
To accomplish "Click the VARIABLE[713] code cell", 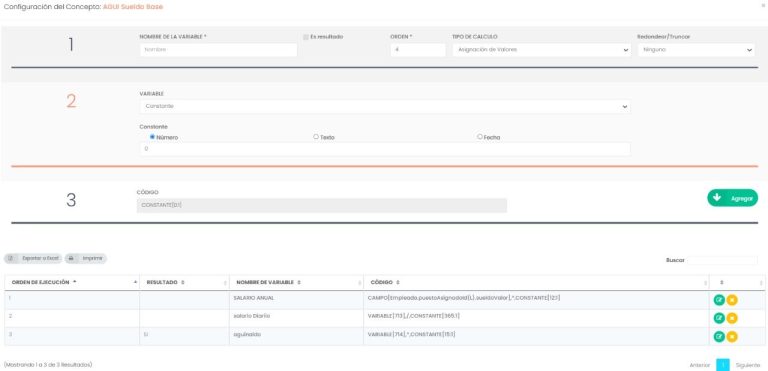I will point(536,318).
